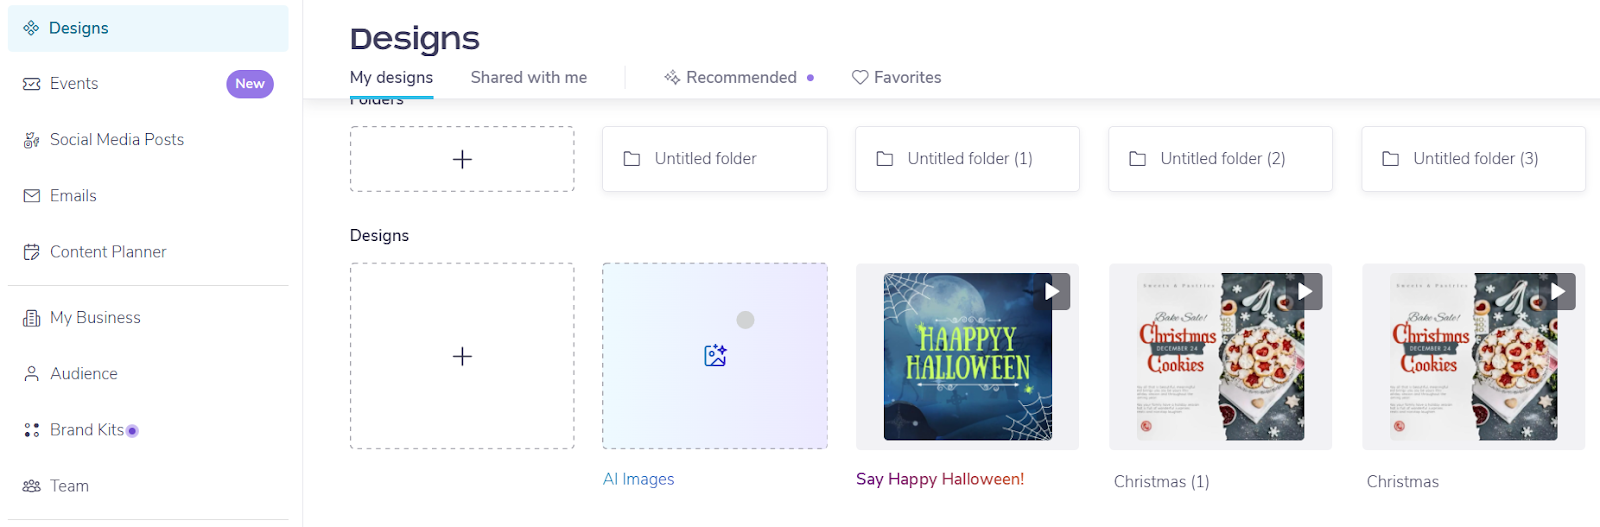
Task: Open Brand Kits page
Action: [148, 430]
